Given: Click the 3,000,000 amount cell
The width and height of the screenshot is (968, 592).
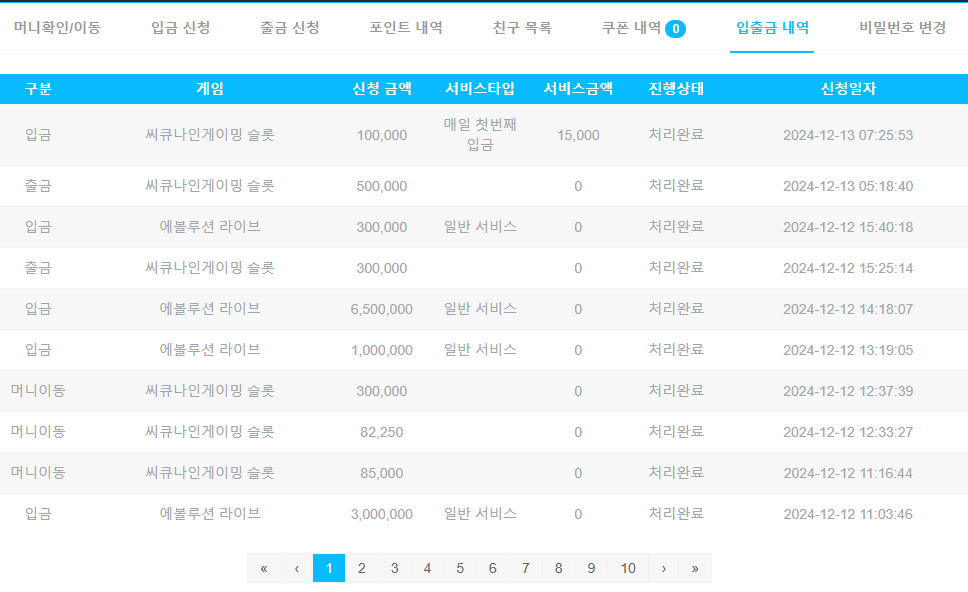Looking at the screenshot, I should 382,514.
